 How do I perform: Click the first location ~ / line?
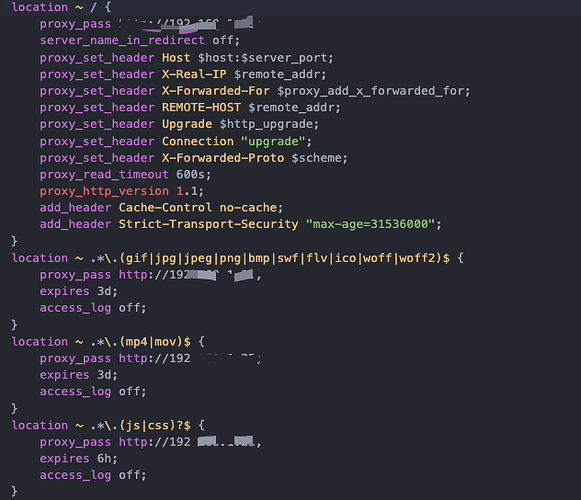click(62, 7)
